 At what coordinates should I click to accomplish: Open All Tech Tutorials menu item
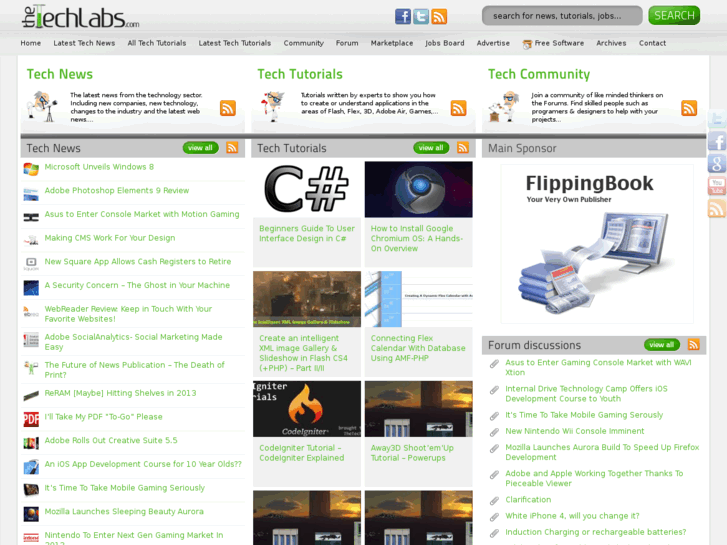pyautogui.click(x=157, y=43)
